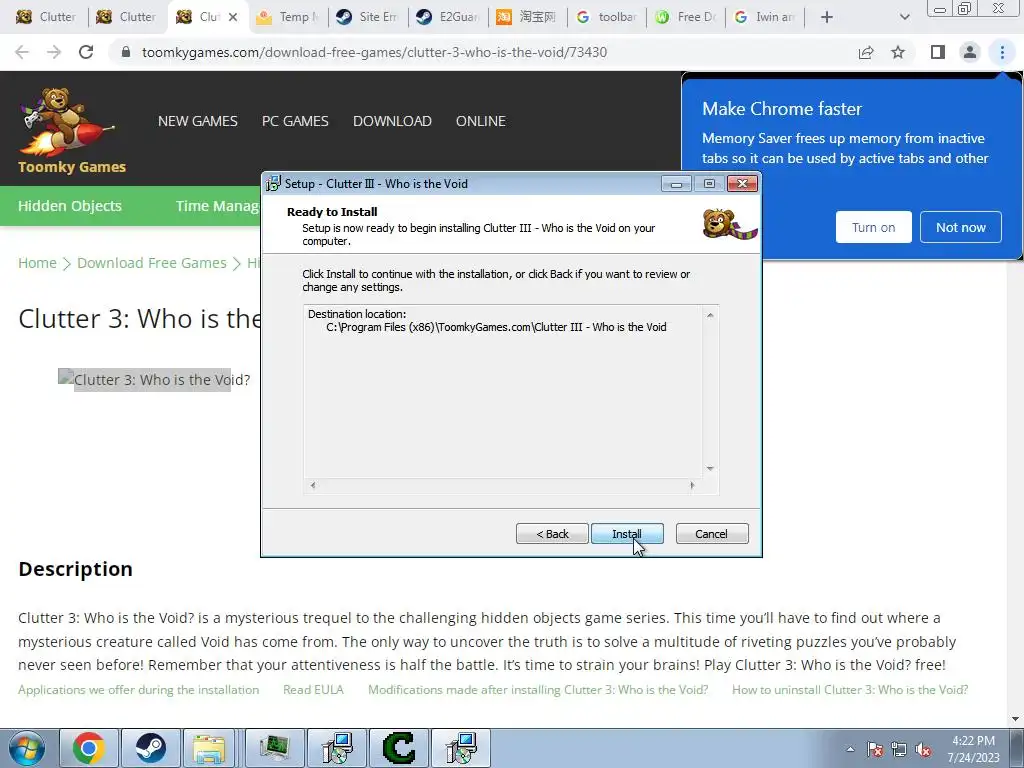Viewport: 1024px width, 768px height.
Task: Open the green C taskbar icon
Action: [x=398, y=748]
